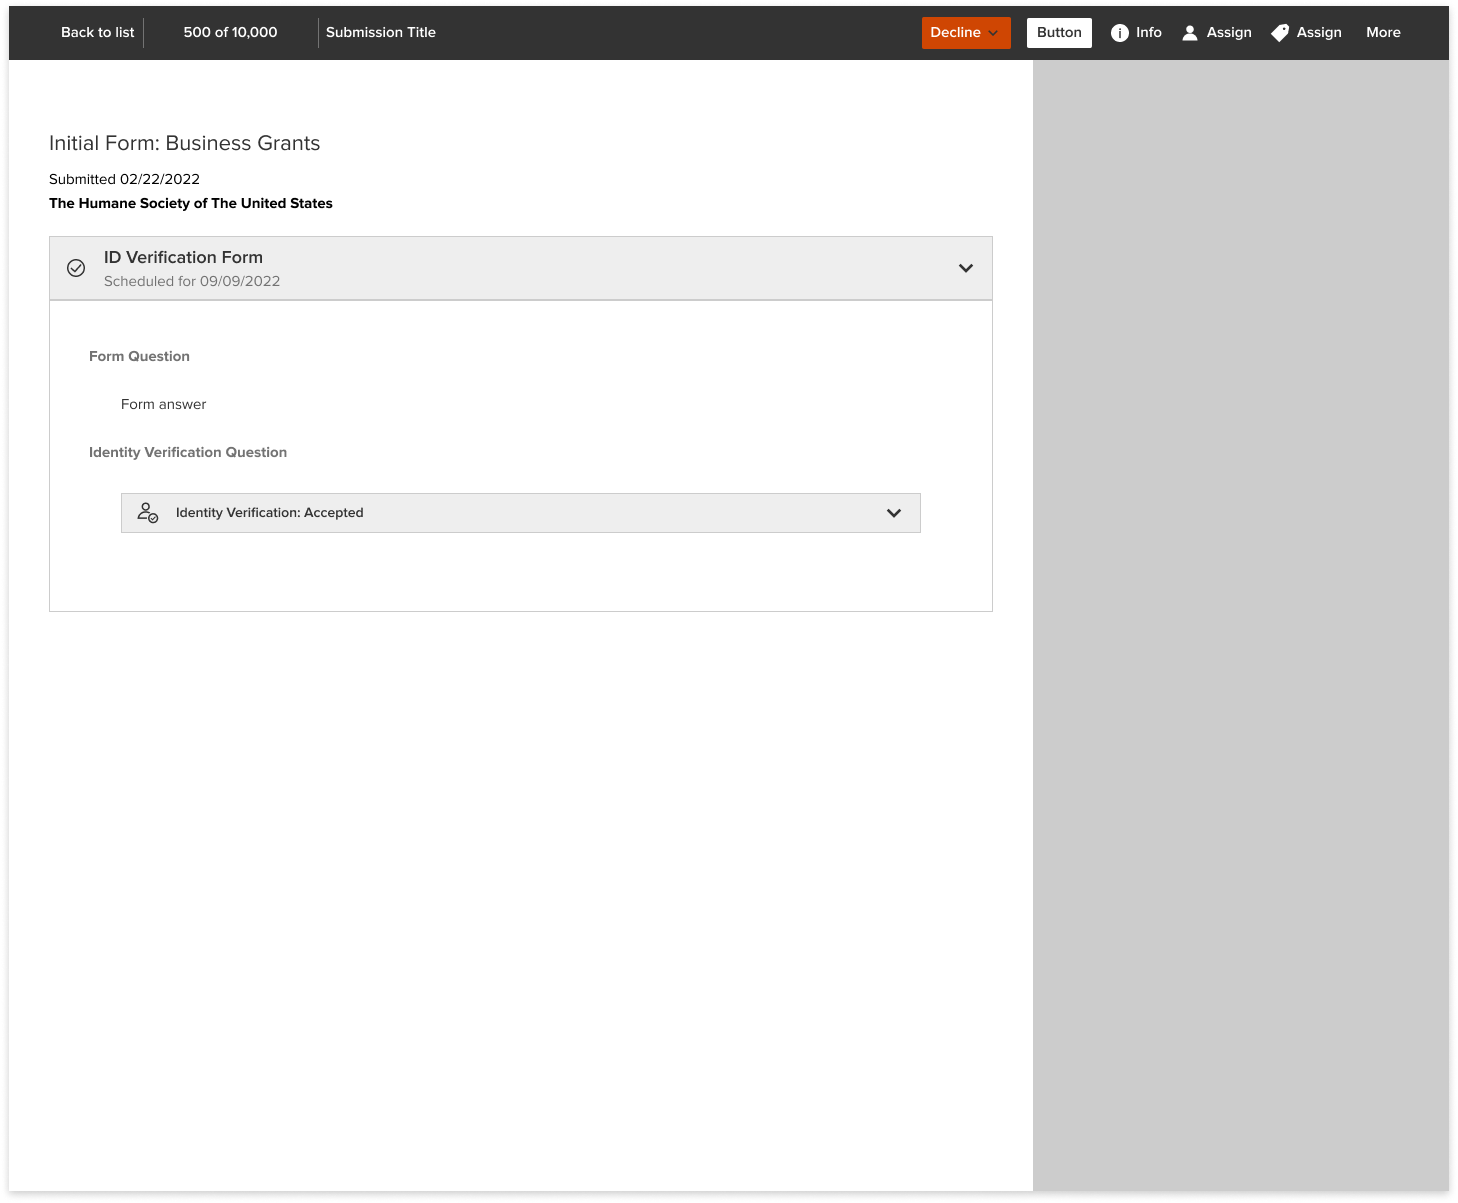
Task: Click the Assign label next to person icon
Action: 1229,33
